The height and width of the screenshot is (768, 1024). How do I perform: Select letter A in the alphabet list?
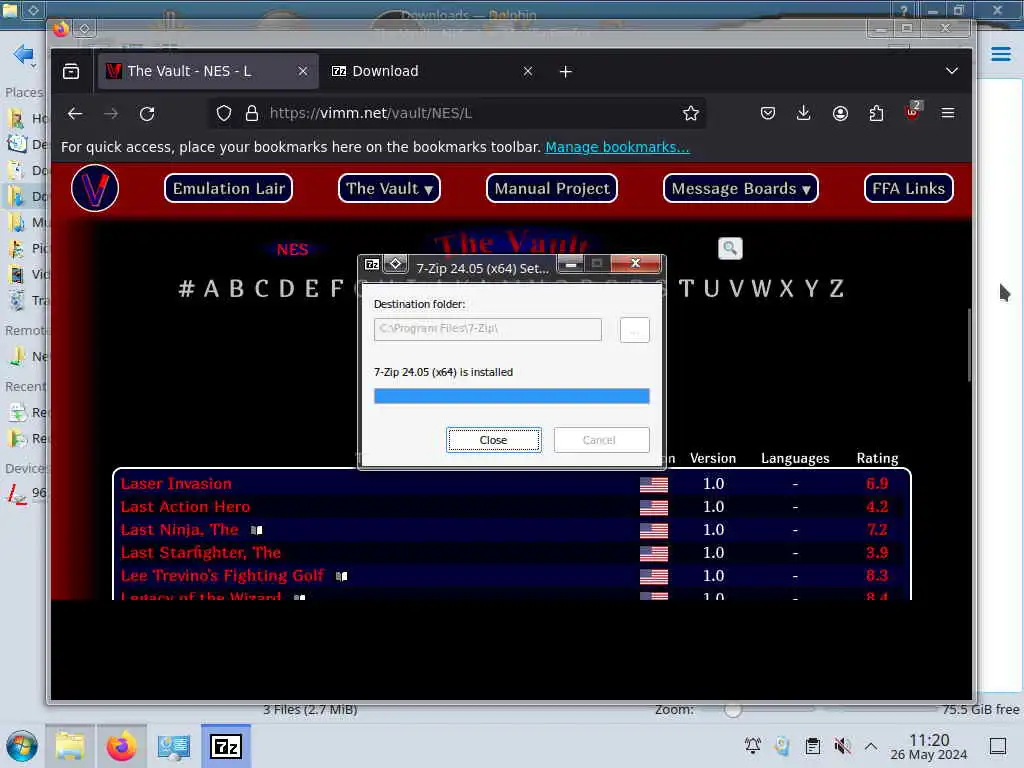(211, 288)
